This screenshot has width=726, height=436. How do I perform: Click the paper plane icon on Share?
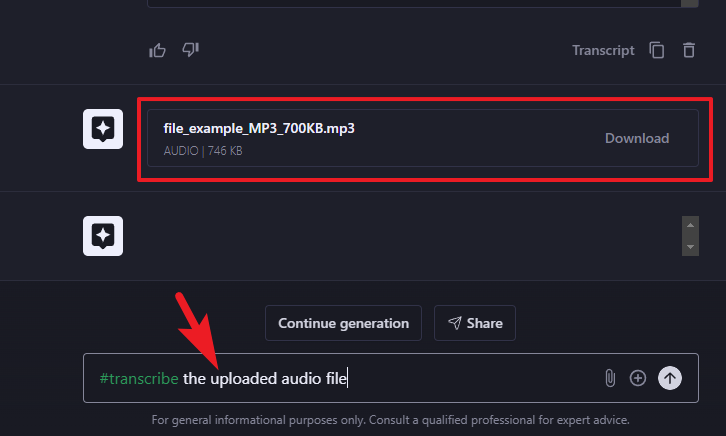(x=455, y=323)
